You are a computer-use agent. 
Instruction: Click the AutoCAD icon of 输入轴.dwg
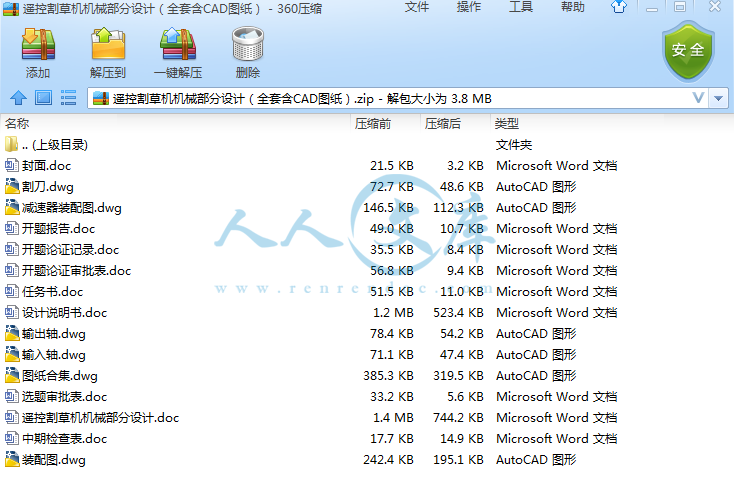[12, 354]
